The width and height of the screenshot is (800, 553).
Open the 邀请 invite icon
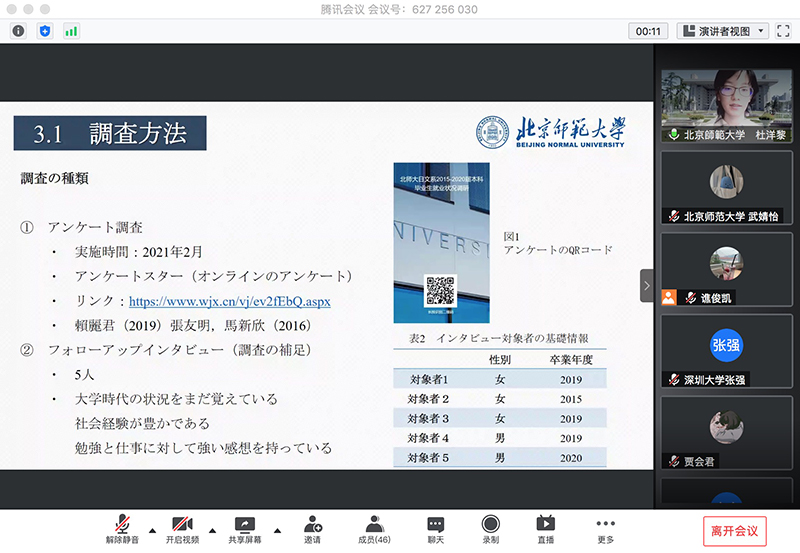313,529
